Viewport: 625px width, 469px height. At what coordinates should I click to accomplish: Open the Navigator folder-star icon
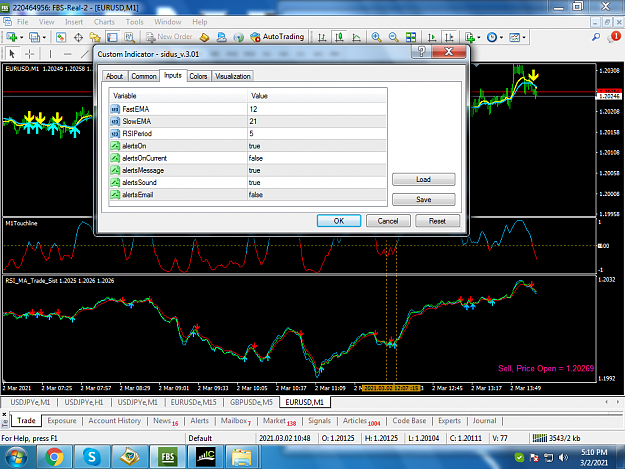(x=95, y=37)
